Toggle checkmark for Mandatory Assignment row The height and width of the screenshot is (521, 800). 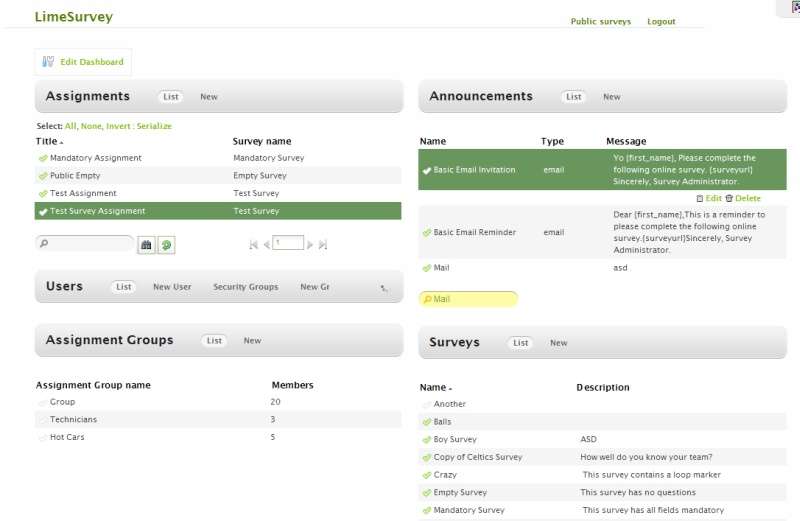(43, 158)
